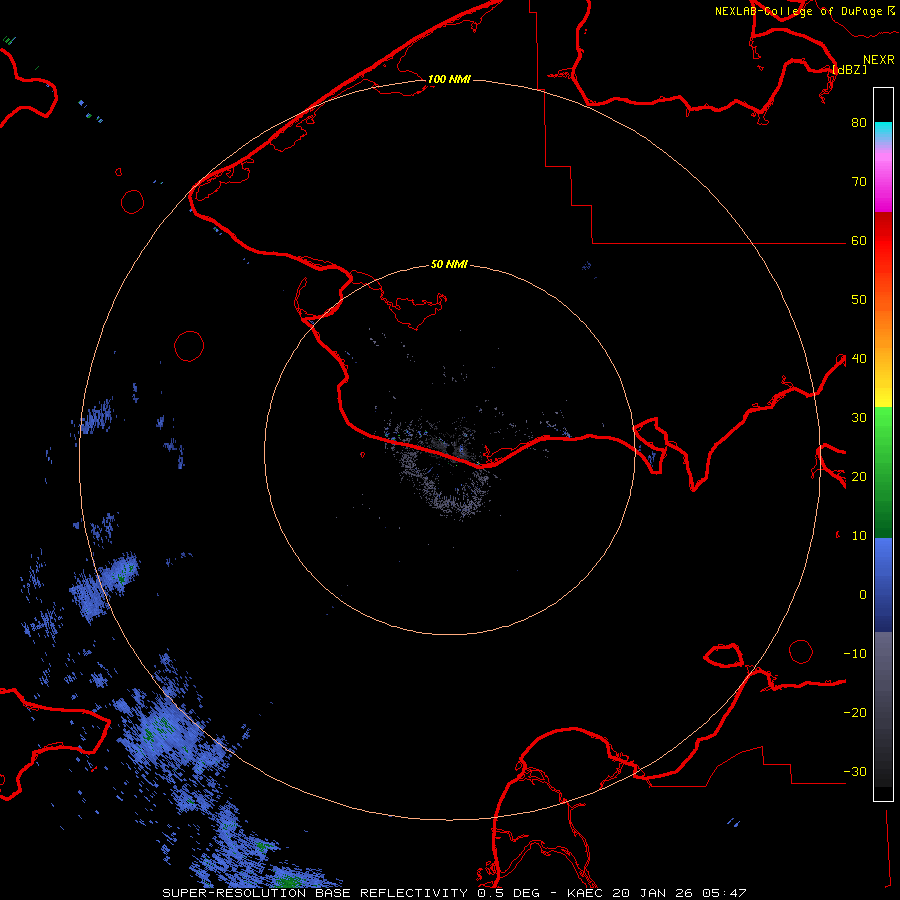Click the 70 tick label on the scale

[859, 182]
